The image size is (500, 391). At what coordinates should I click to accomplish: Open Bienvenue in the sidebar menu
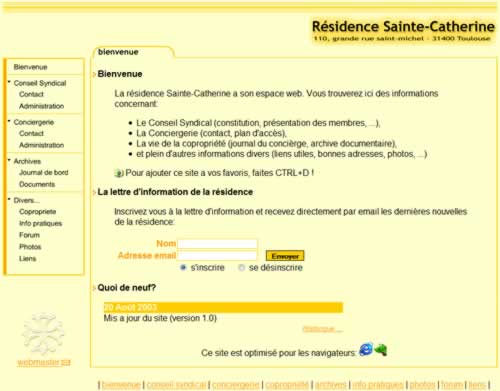coord(30,67)
